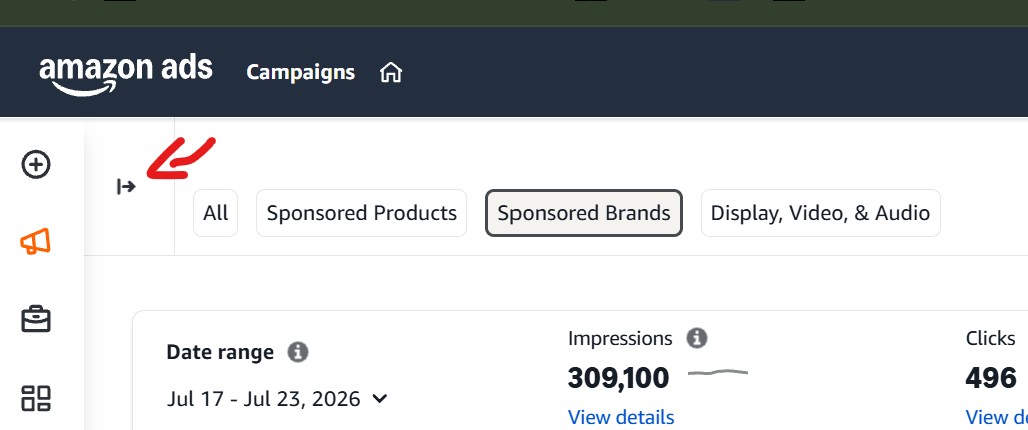The height and width of the screenshot is (430, 1028).
Task: Switch to Display, Video, & Audio tab
Action: (x=820, y=213)
